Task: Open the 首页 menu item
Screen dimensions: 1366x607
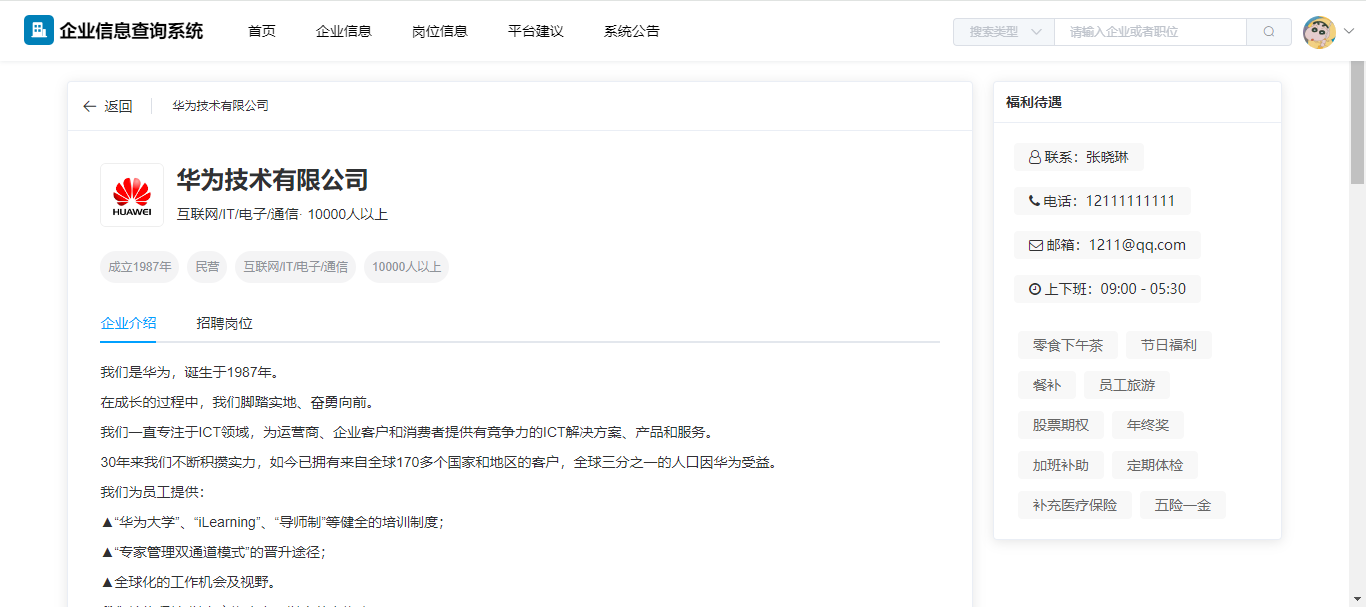Action: pos(262,31)
